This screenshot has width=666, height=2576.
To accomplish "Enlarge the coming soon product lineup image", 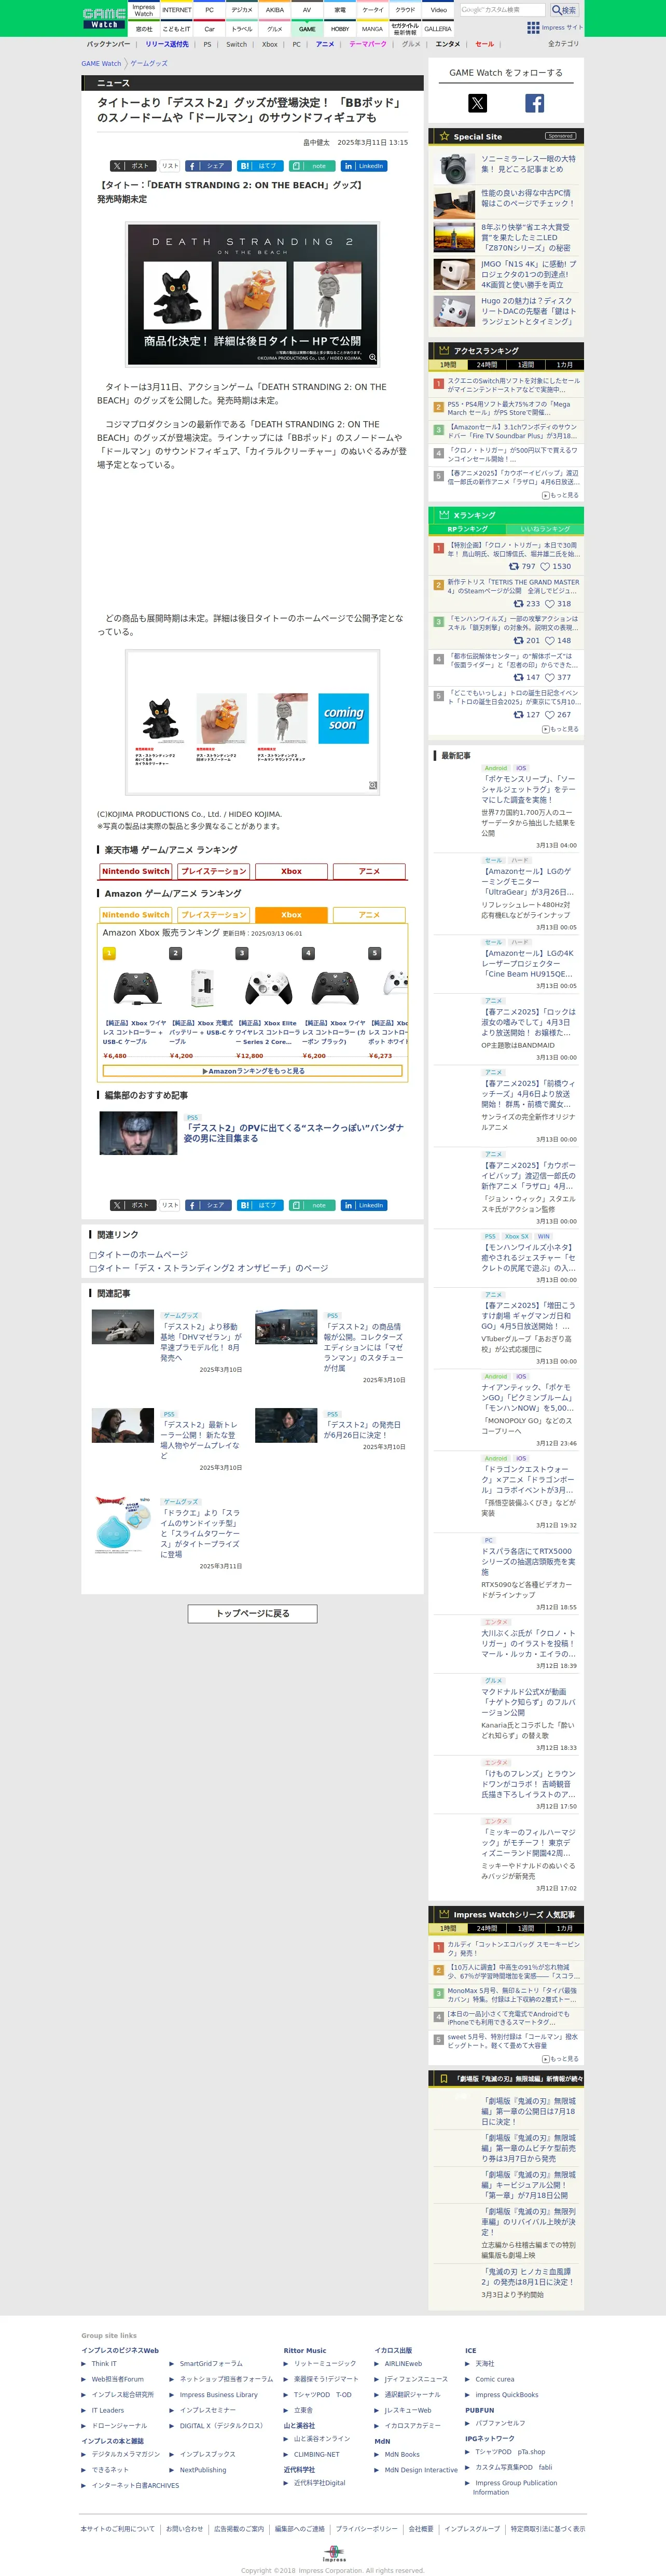I will point(252,722).
